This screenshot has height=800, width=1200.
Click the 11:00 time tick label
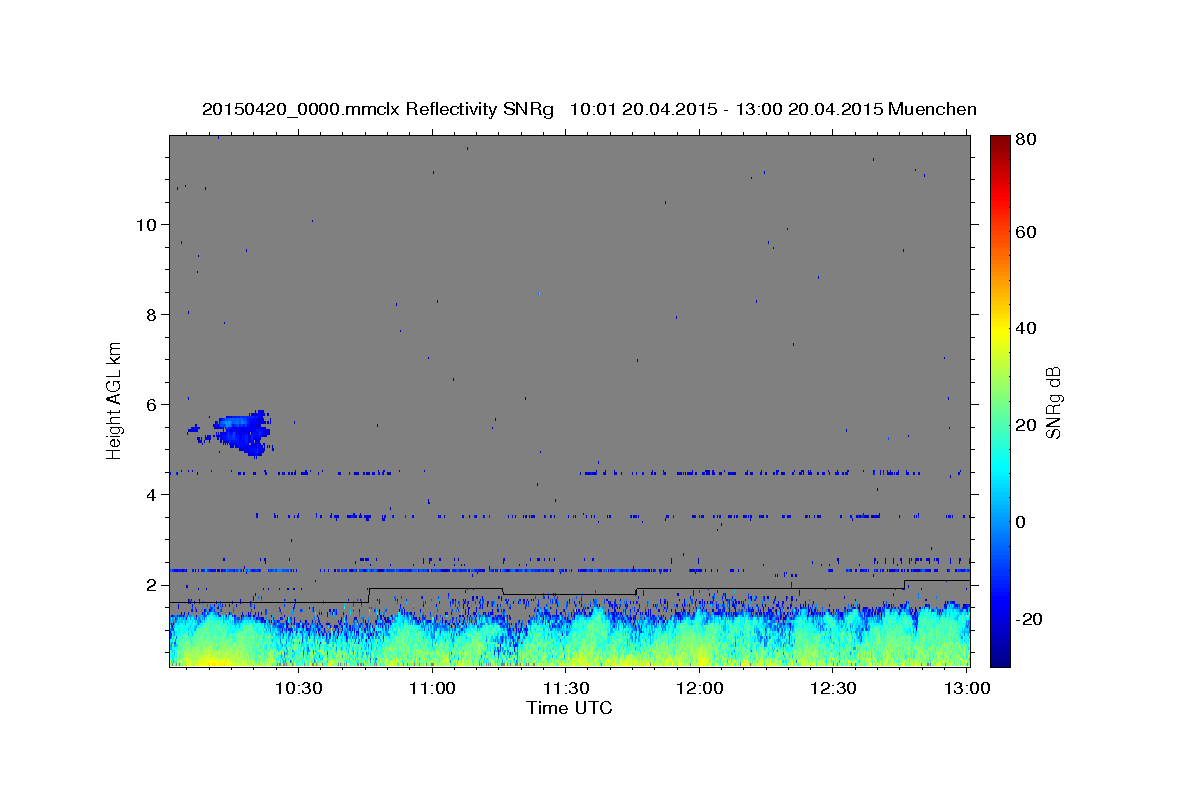432,688
